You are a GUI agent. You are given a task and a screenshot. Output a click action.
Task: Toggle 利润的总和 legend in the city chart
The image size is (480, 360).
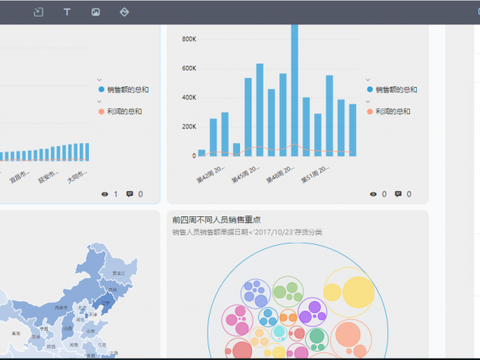120,111
